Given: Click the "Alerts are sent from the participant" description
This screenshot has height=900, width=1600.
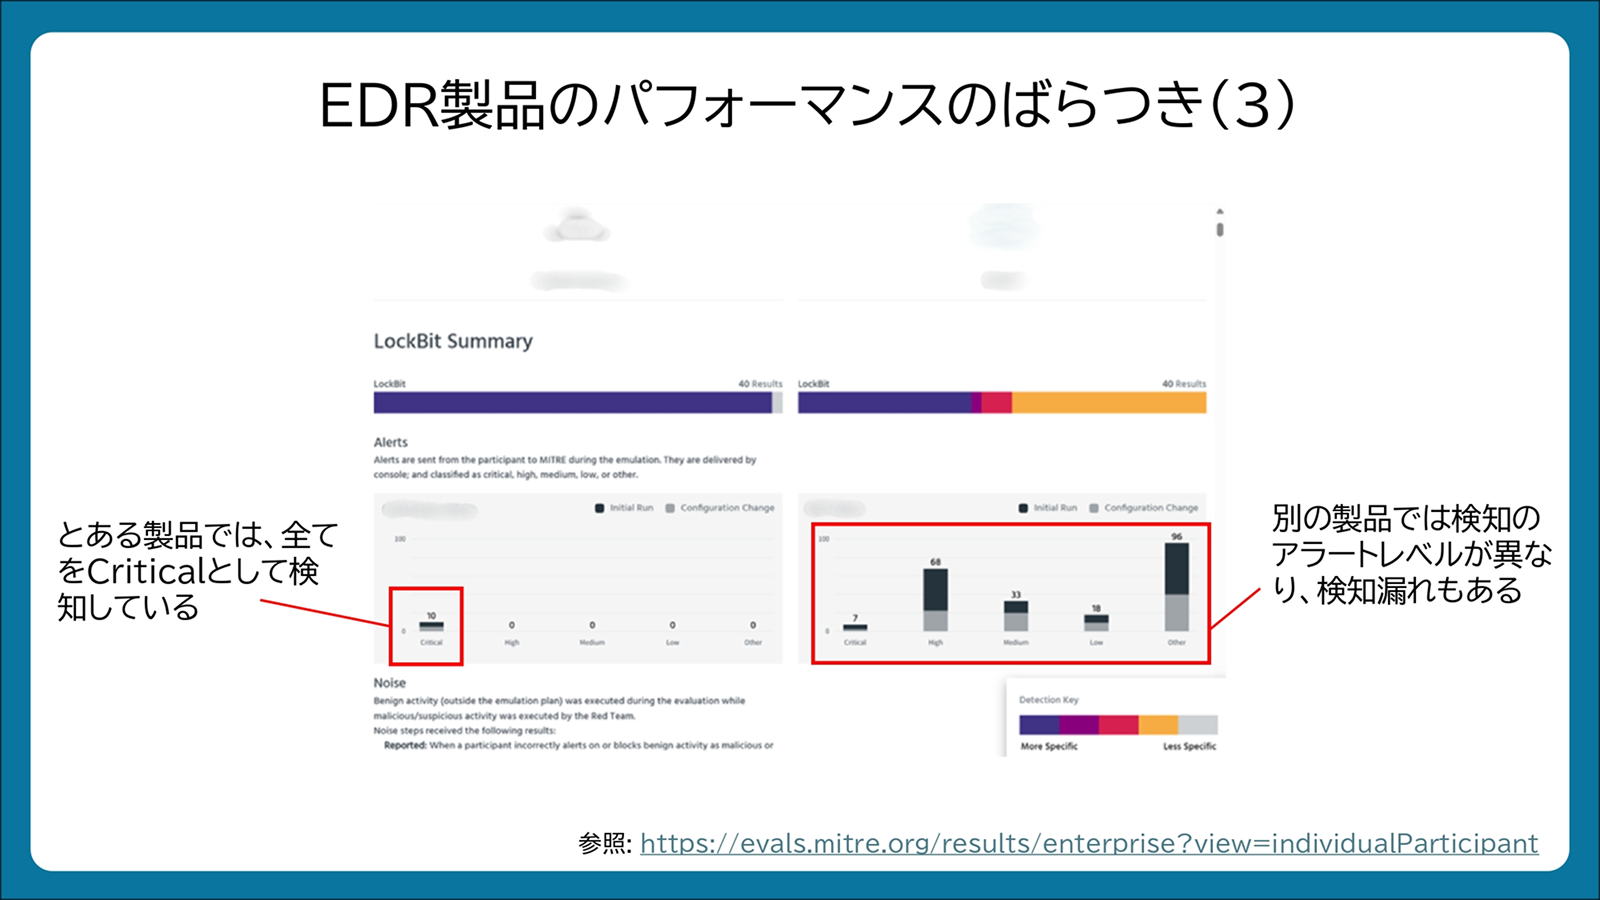Looking at the screenshot, I should coord(565,467).
